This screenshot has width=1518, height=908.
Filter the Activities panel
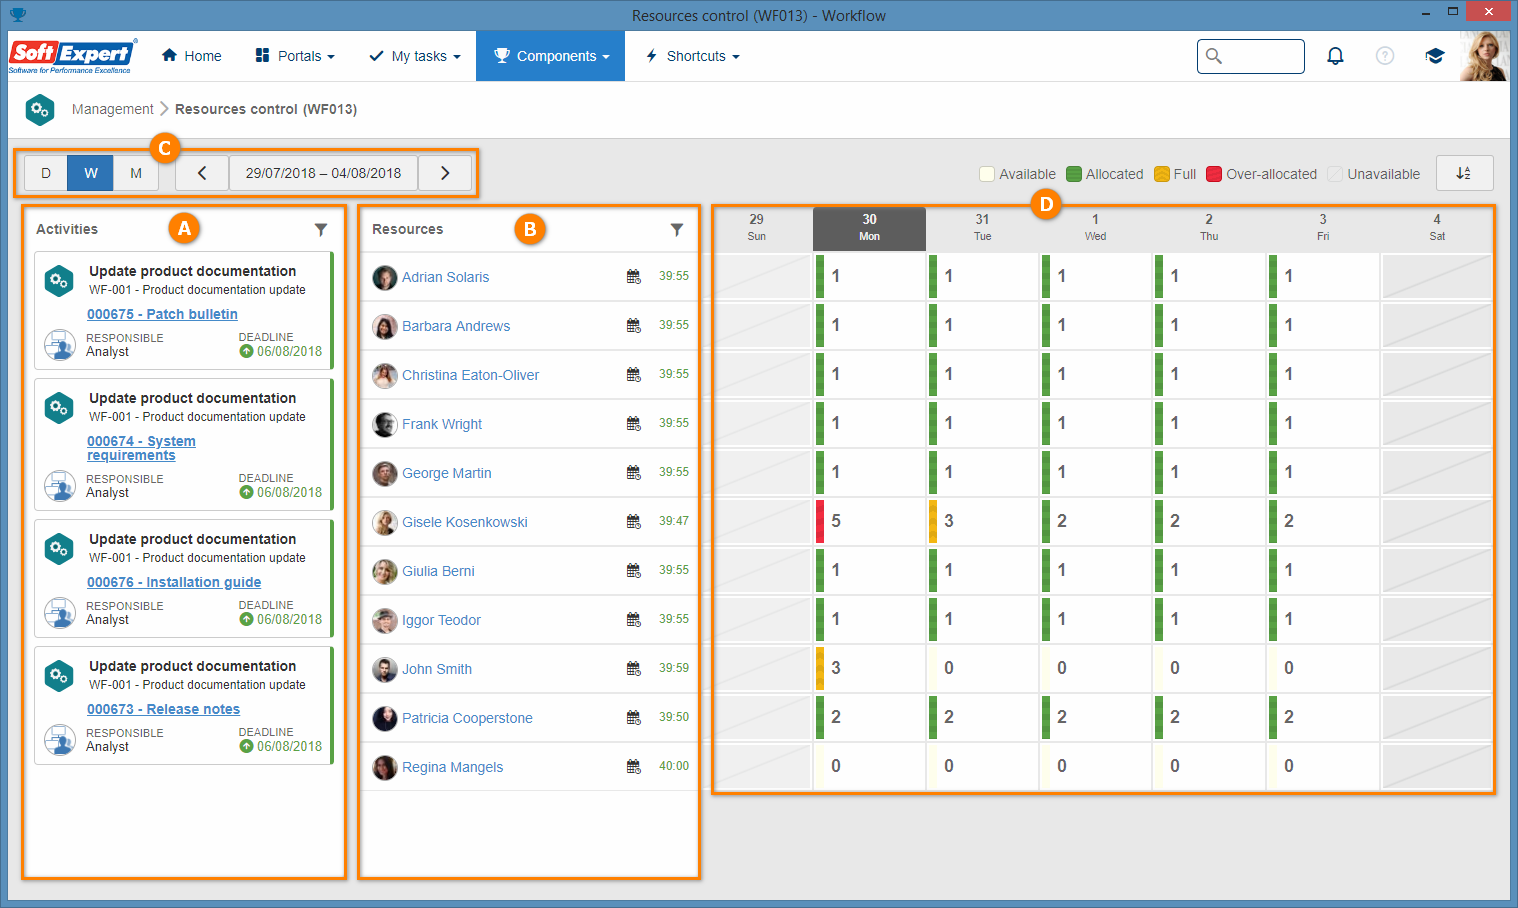pos(321,229)
